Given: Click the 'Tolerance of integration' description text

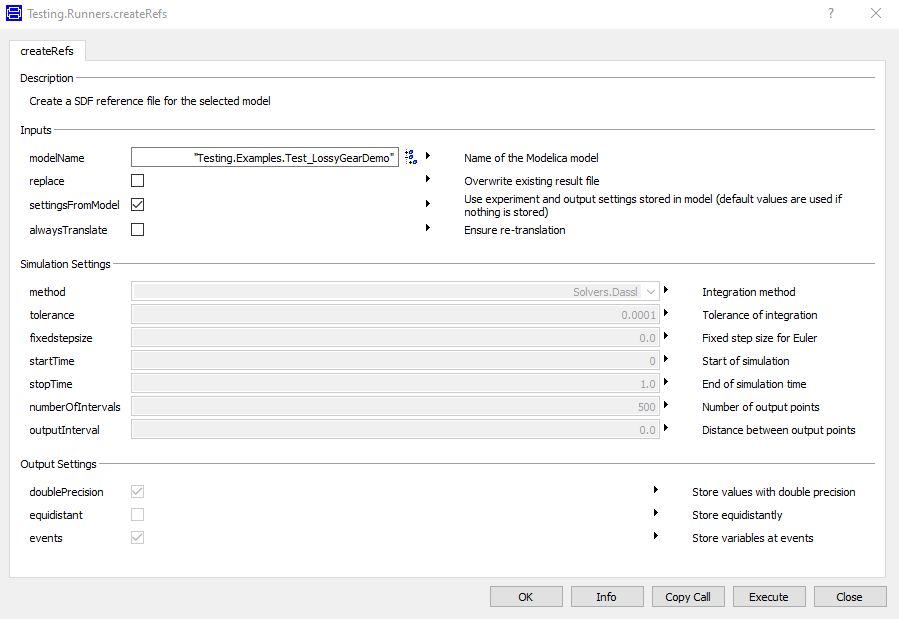Looking at the screenshot, I should [760, 315].
